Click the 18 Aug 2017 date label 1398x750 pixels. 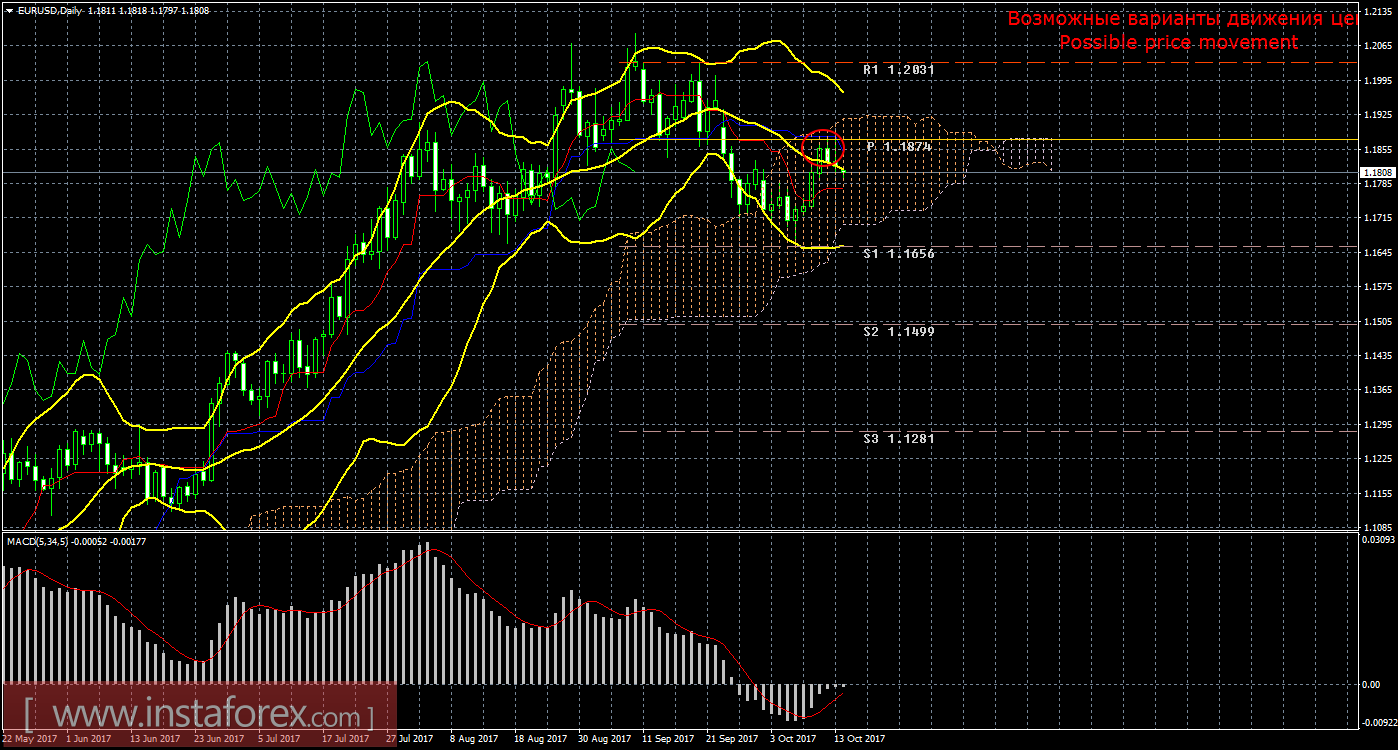click(540, 739)
